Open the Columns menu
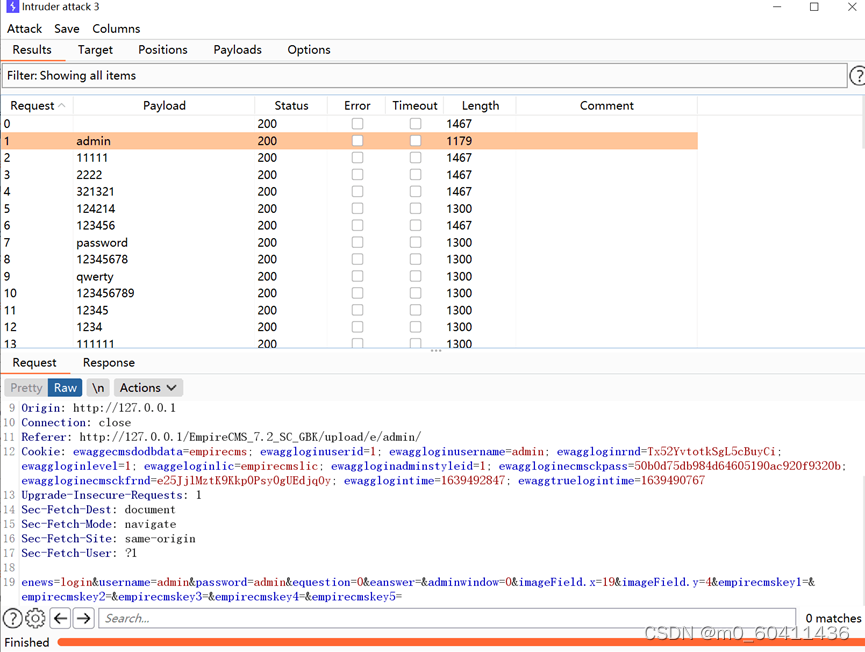865x652 pixels. click(x=116, y=29)
